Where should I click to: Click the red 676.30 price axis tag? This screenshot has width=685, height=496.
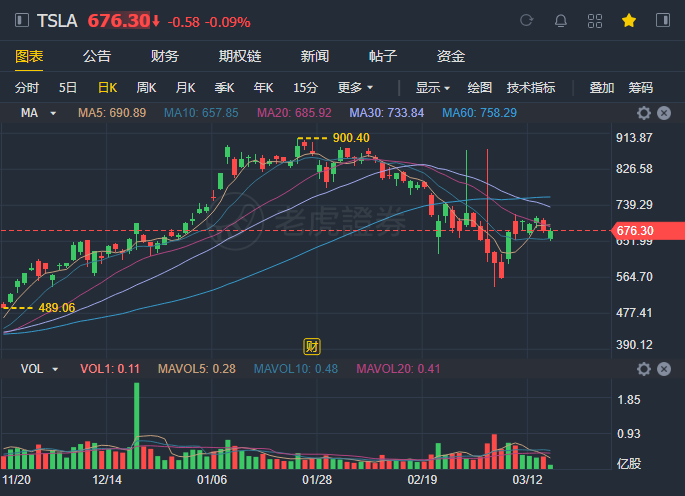tap(649, 230)
